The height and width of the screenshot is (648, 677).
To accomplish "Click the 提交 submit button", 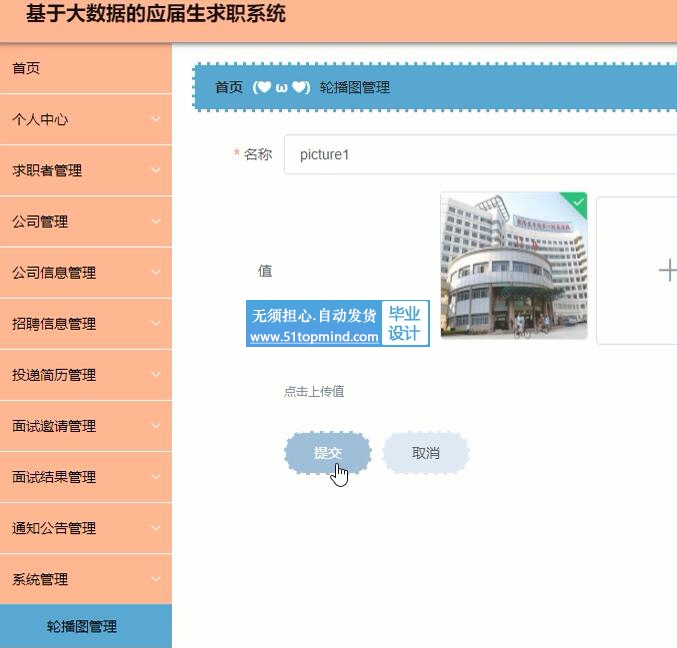I will [327, 453].
